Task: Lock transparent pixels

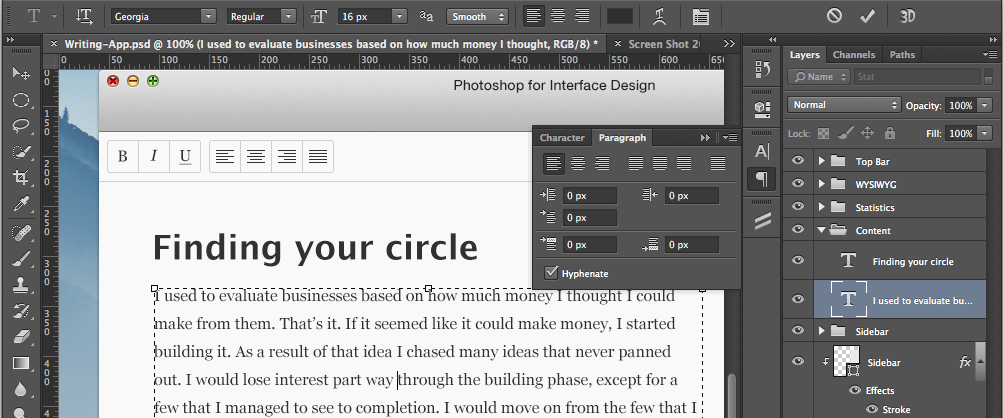Action: point(823,134)
